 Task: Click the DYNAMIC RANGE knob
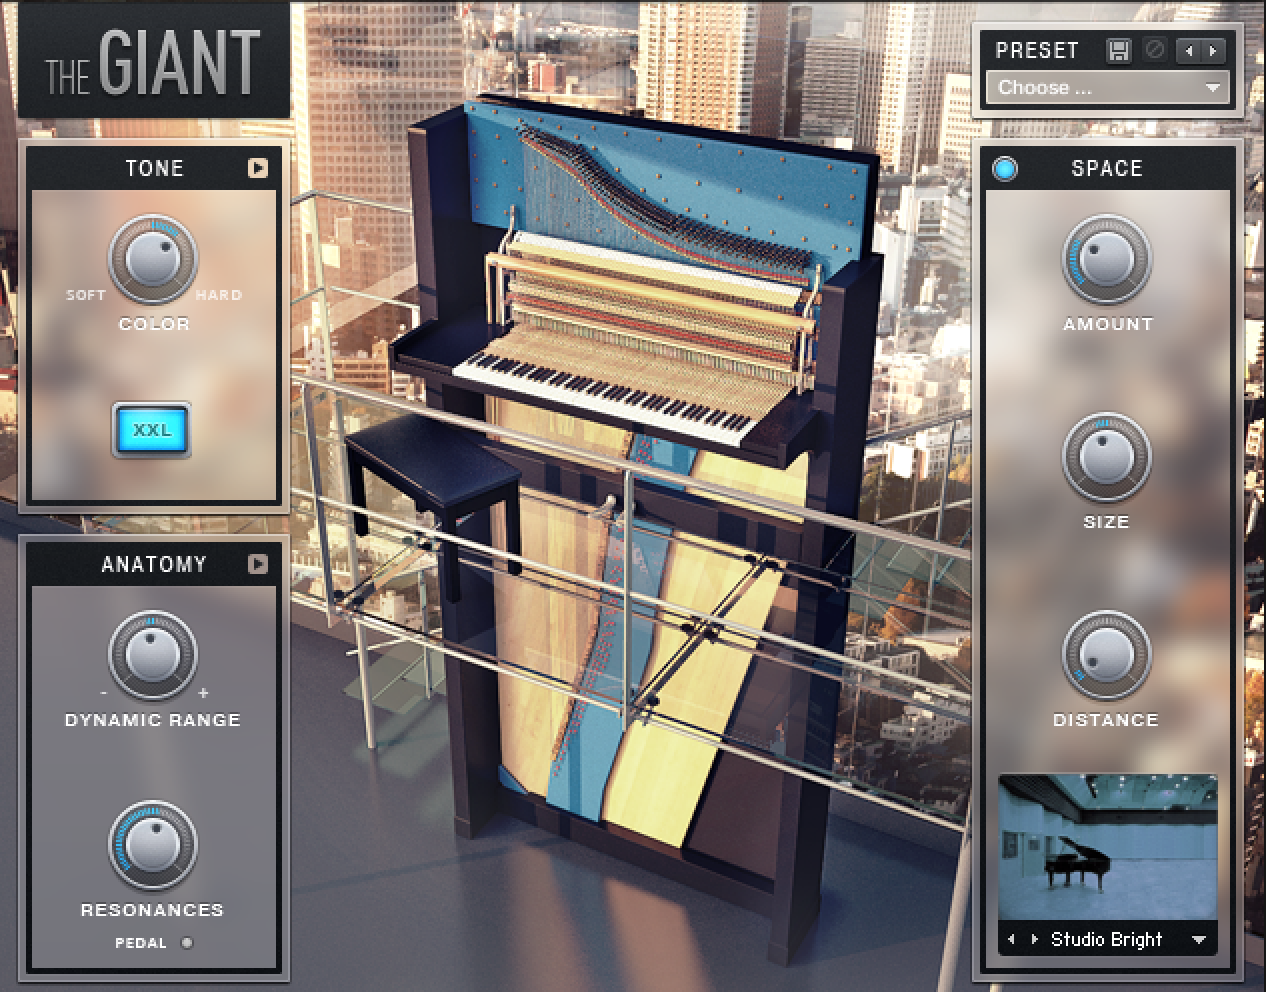(153, 656)
